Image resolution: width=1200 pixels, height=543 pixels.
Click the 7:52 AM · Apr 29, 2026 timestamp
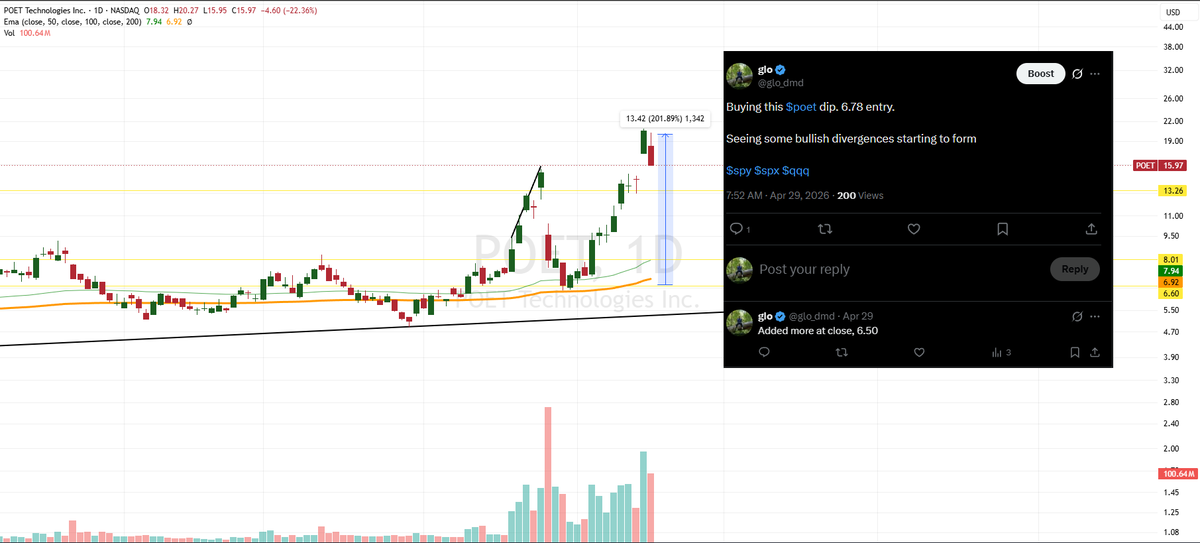(x=776, y=196)
